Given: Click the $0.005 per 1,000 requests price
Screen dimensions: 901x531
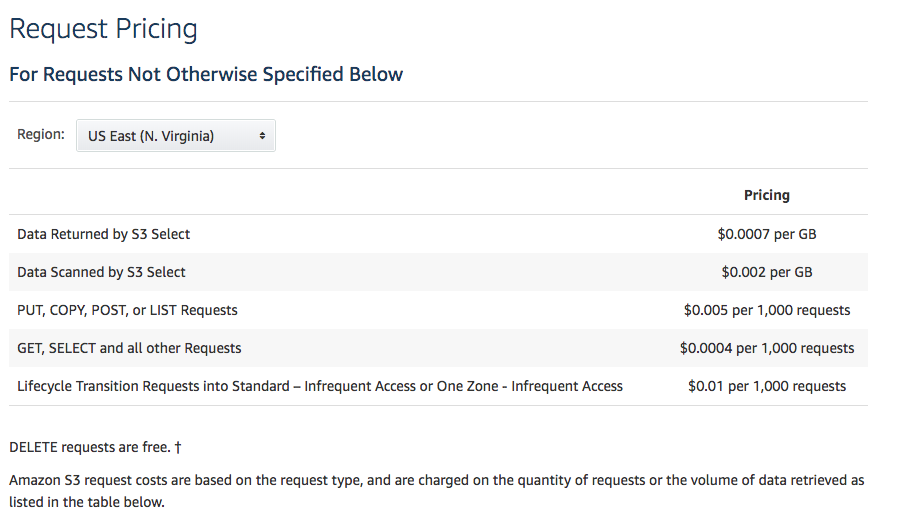Looking at the screenshot, I should (x=766, y=310).
